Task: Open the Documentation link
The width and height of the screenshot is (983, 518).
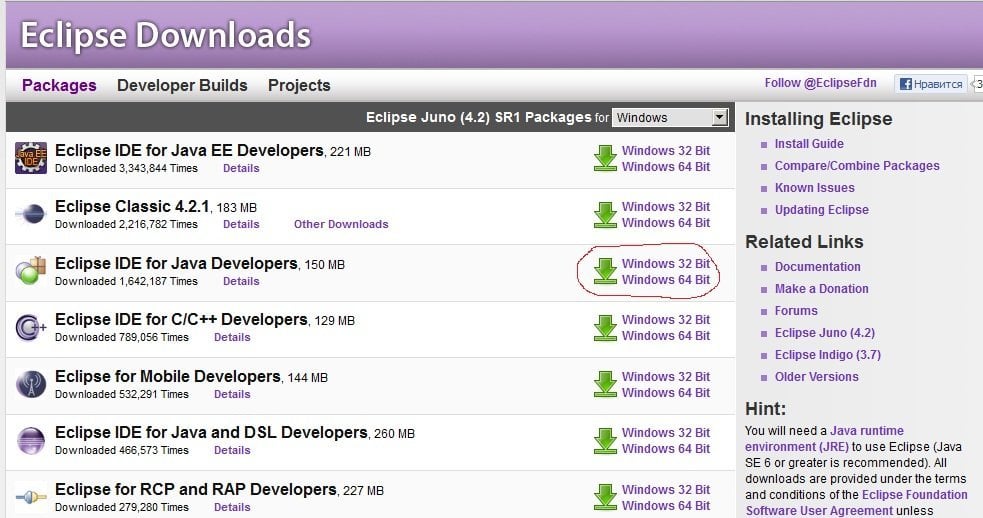Action: (817, 267)
